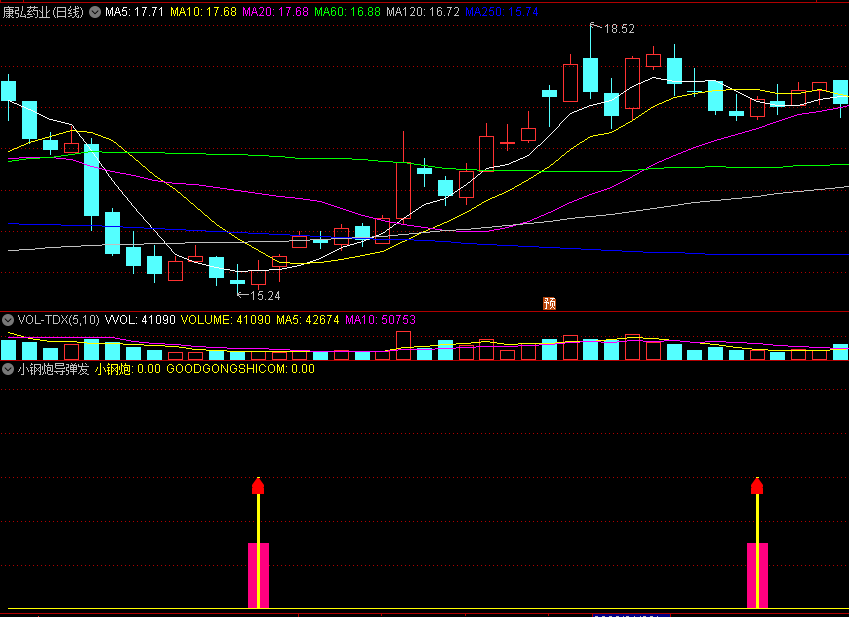
Task: Open the VOL-TDX indicator dropdown arrow
Action: (8, 320)
